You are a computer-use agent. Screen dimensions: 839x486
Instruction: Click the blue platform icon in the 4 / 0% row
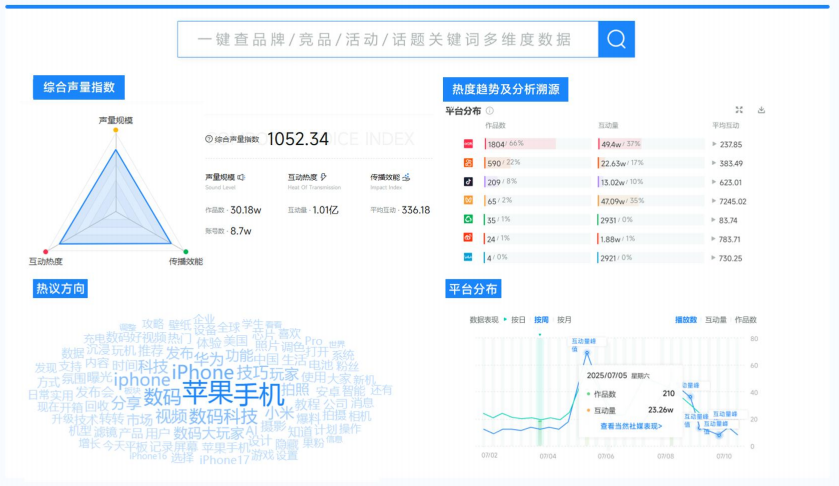[468, 257]
